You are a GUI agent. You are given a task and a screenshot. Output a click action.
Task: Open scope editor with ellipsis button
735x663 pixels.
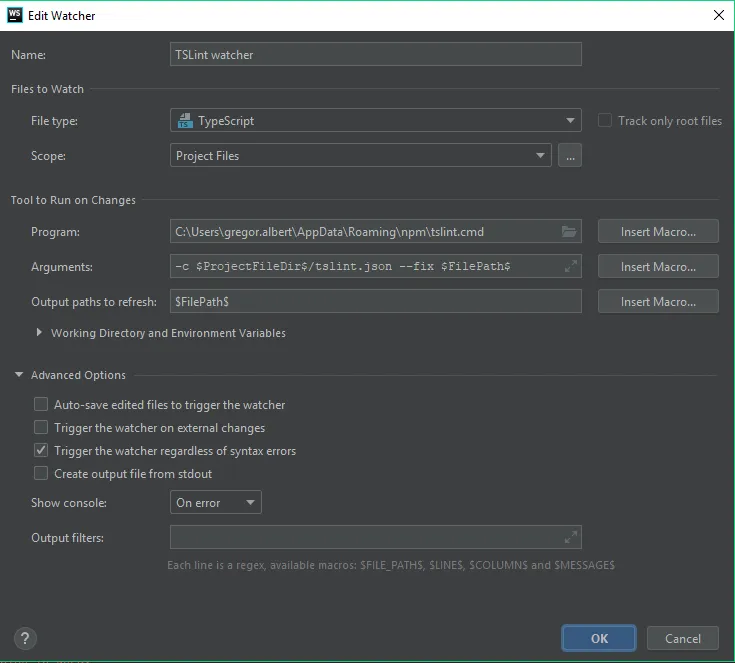tap(570, 156)
